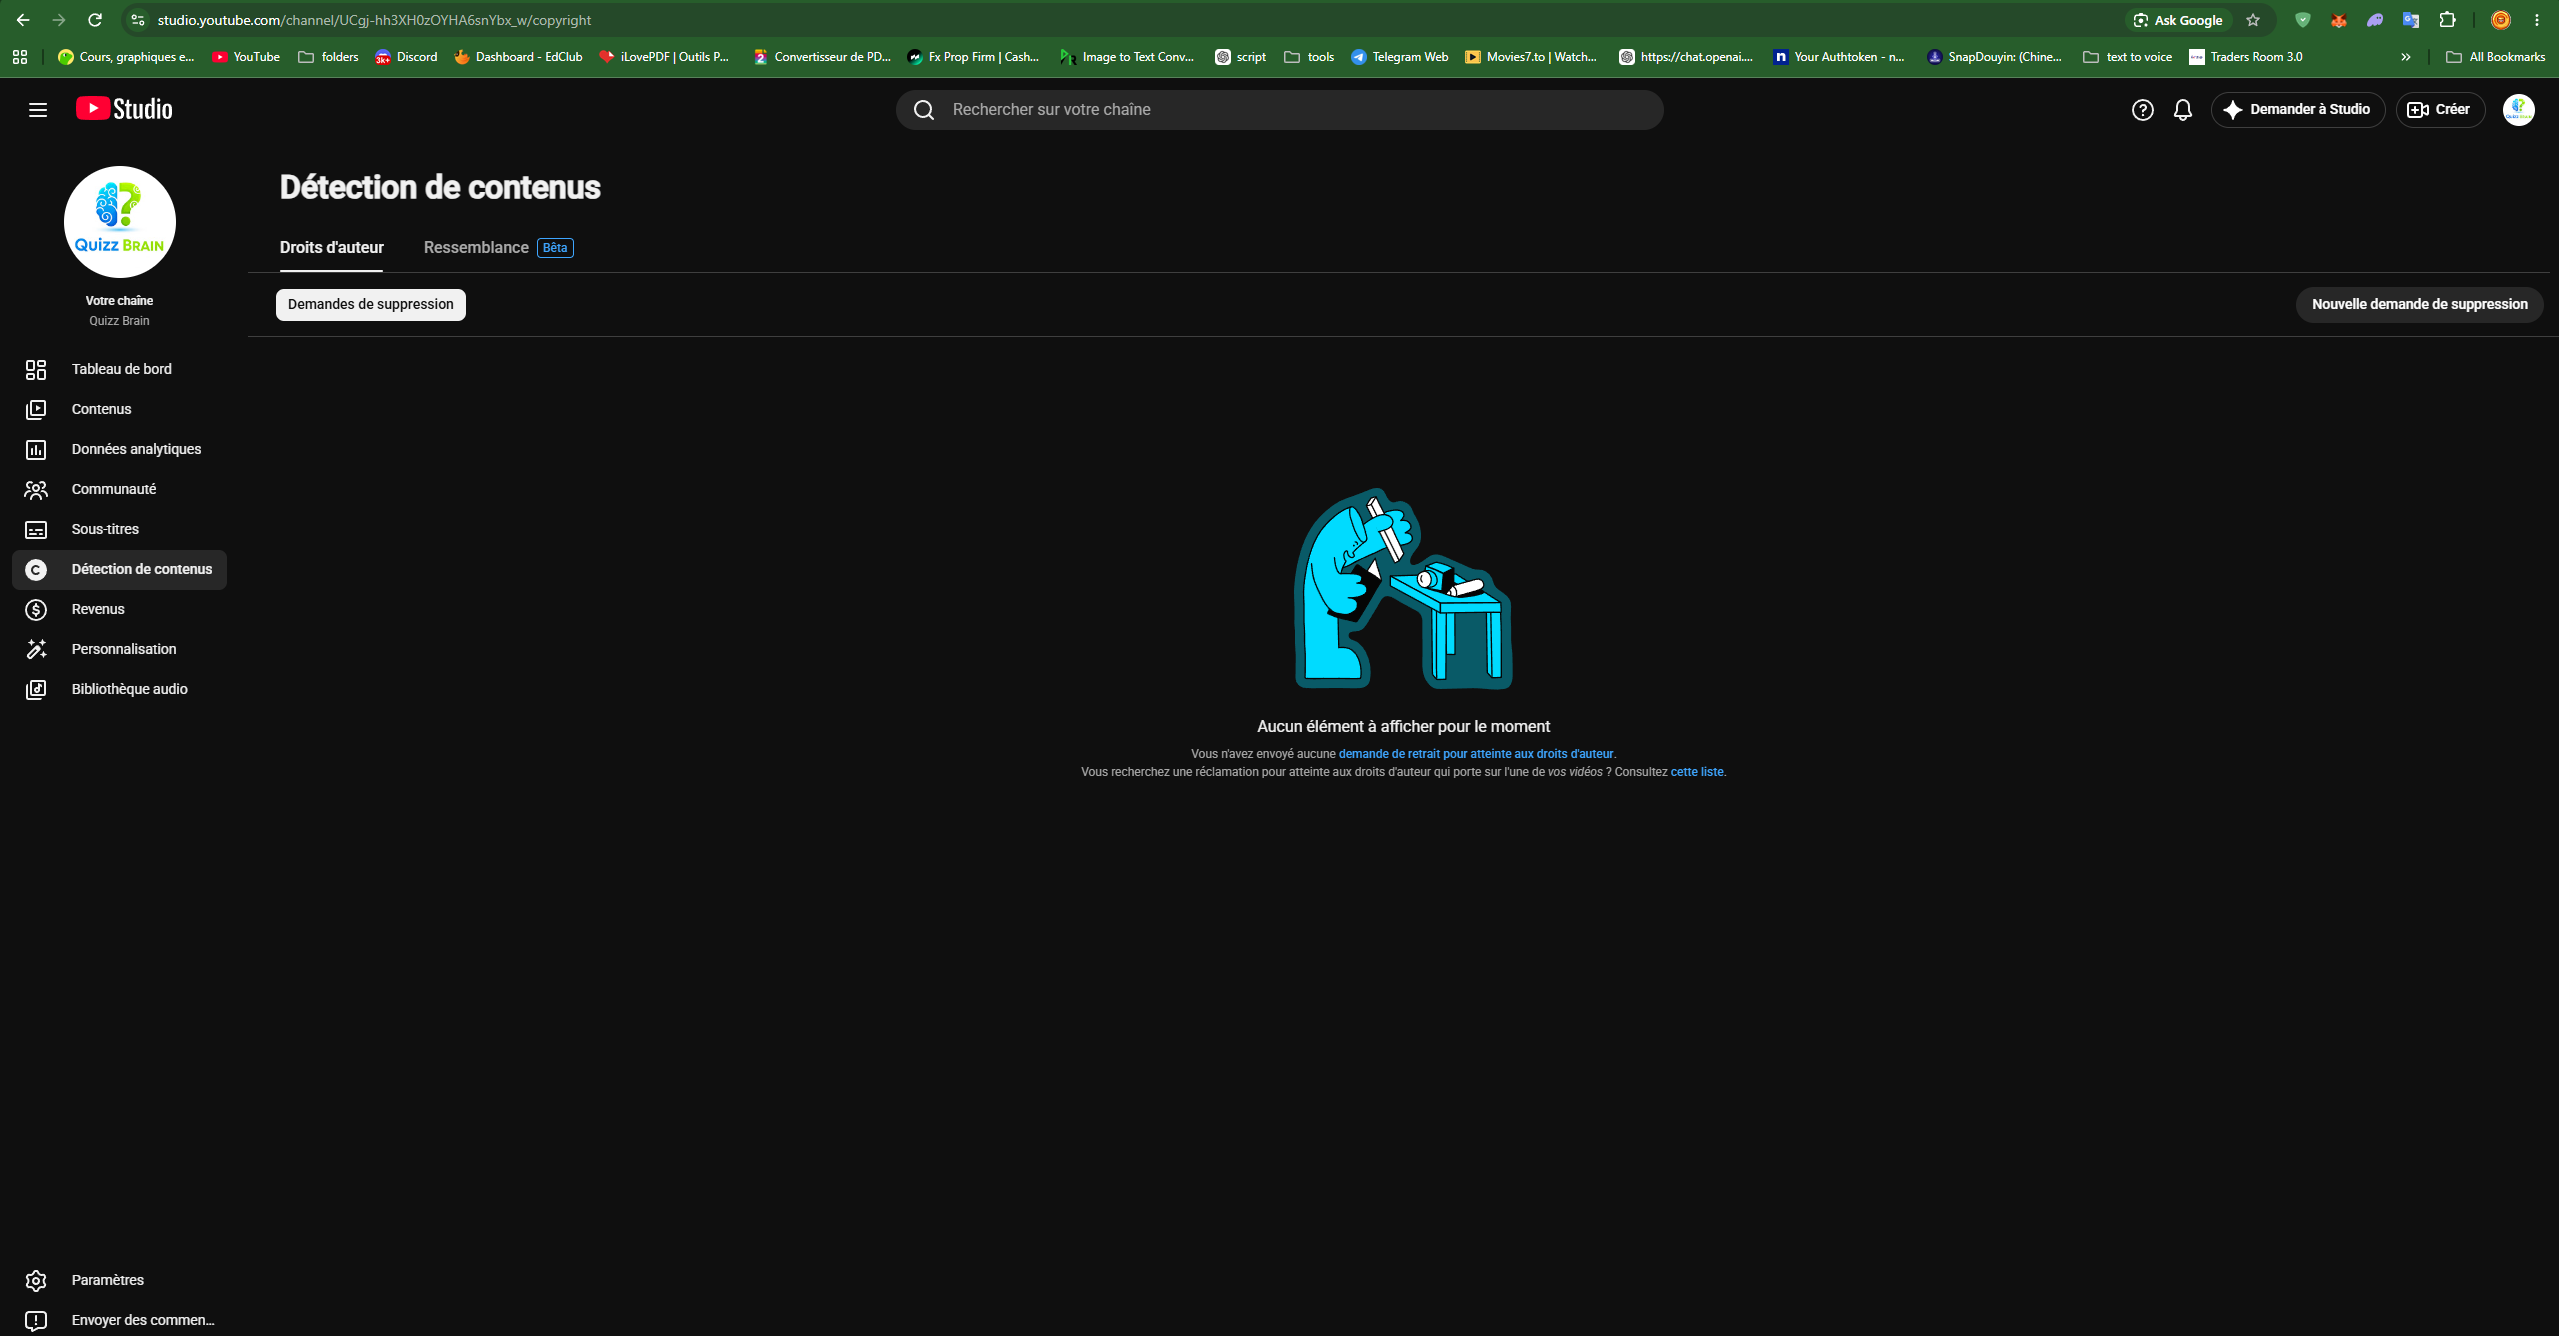Follow the cette liste link
This screenshot has width=2559, height=1336.
(x=1697, y=772)
